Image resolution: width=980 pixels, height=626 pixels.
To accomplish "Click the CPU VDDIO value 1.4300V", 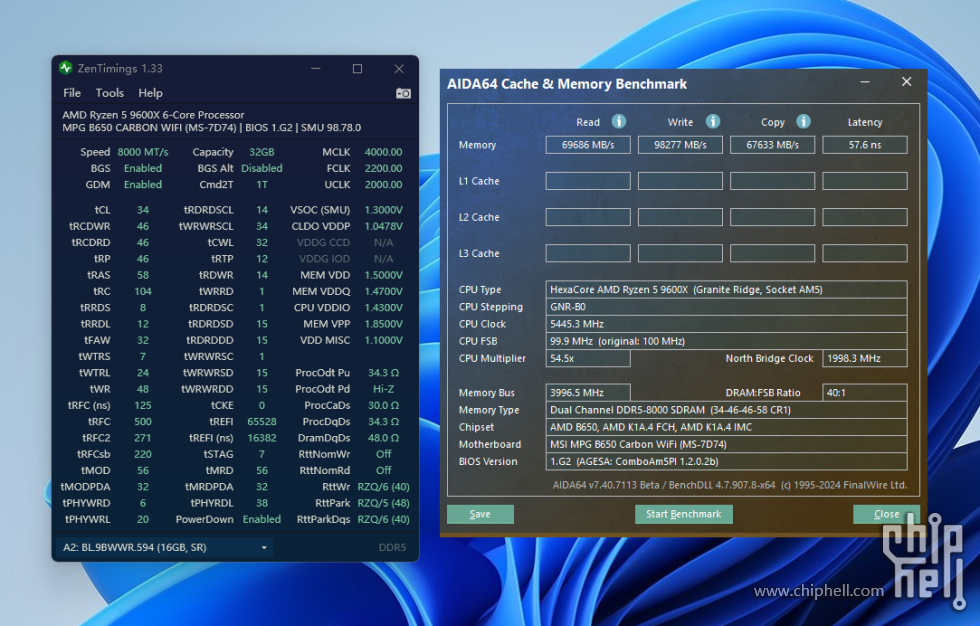I will point(383,307).
